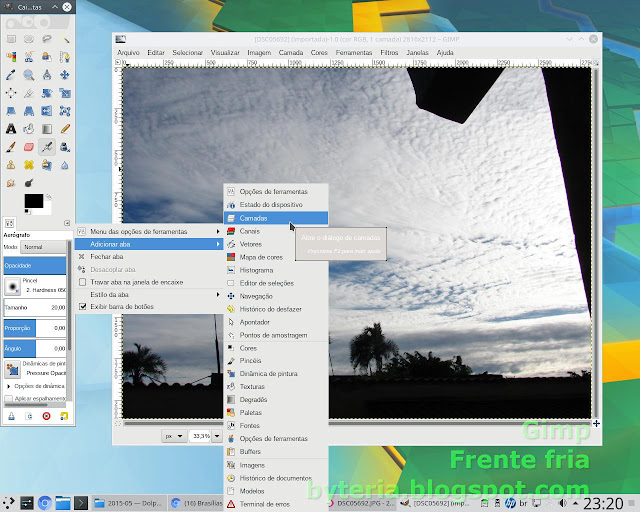Open the Cores menu in menubar
The width and height of the screenshot is (640, 512).
point(319,53)
